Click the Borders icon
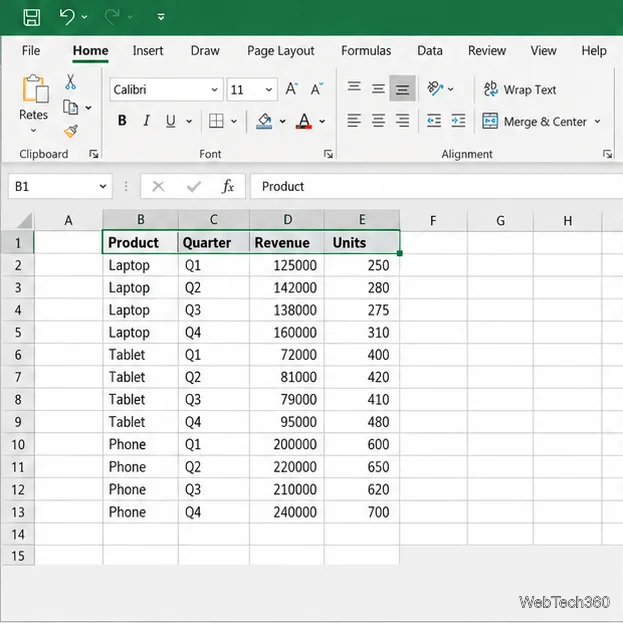 click(216, 121)
